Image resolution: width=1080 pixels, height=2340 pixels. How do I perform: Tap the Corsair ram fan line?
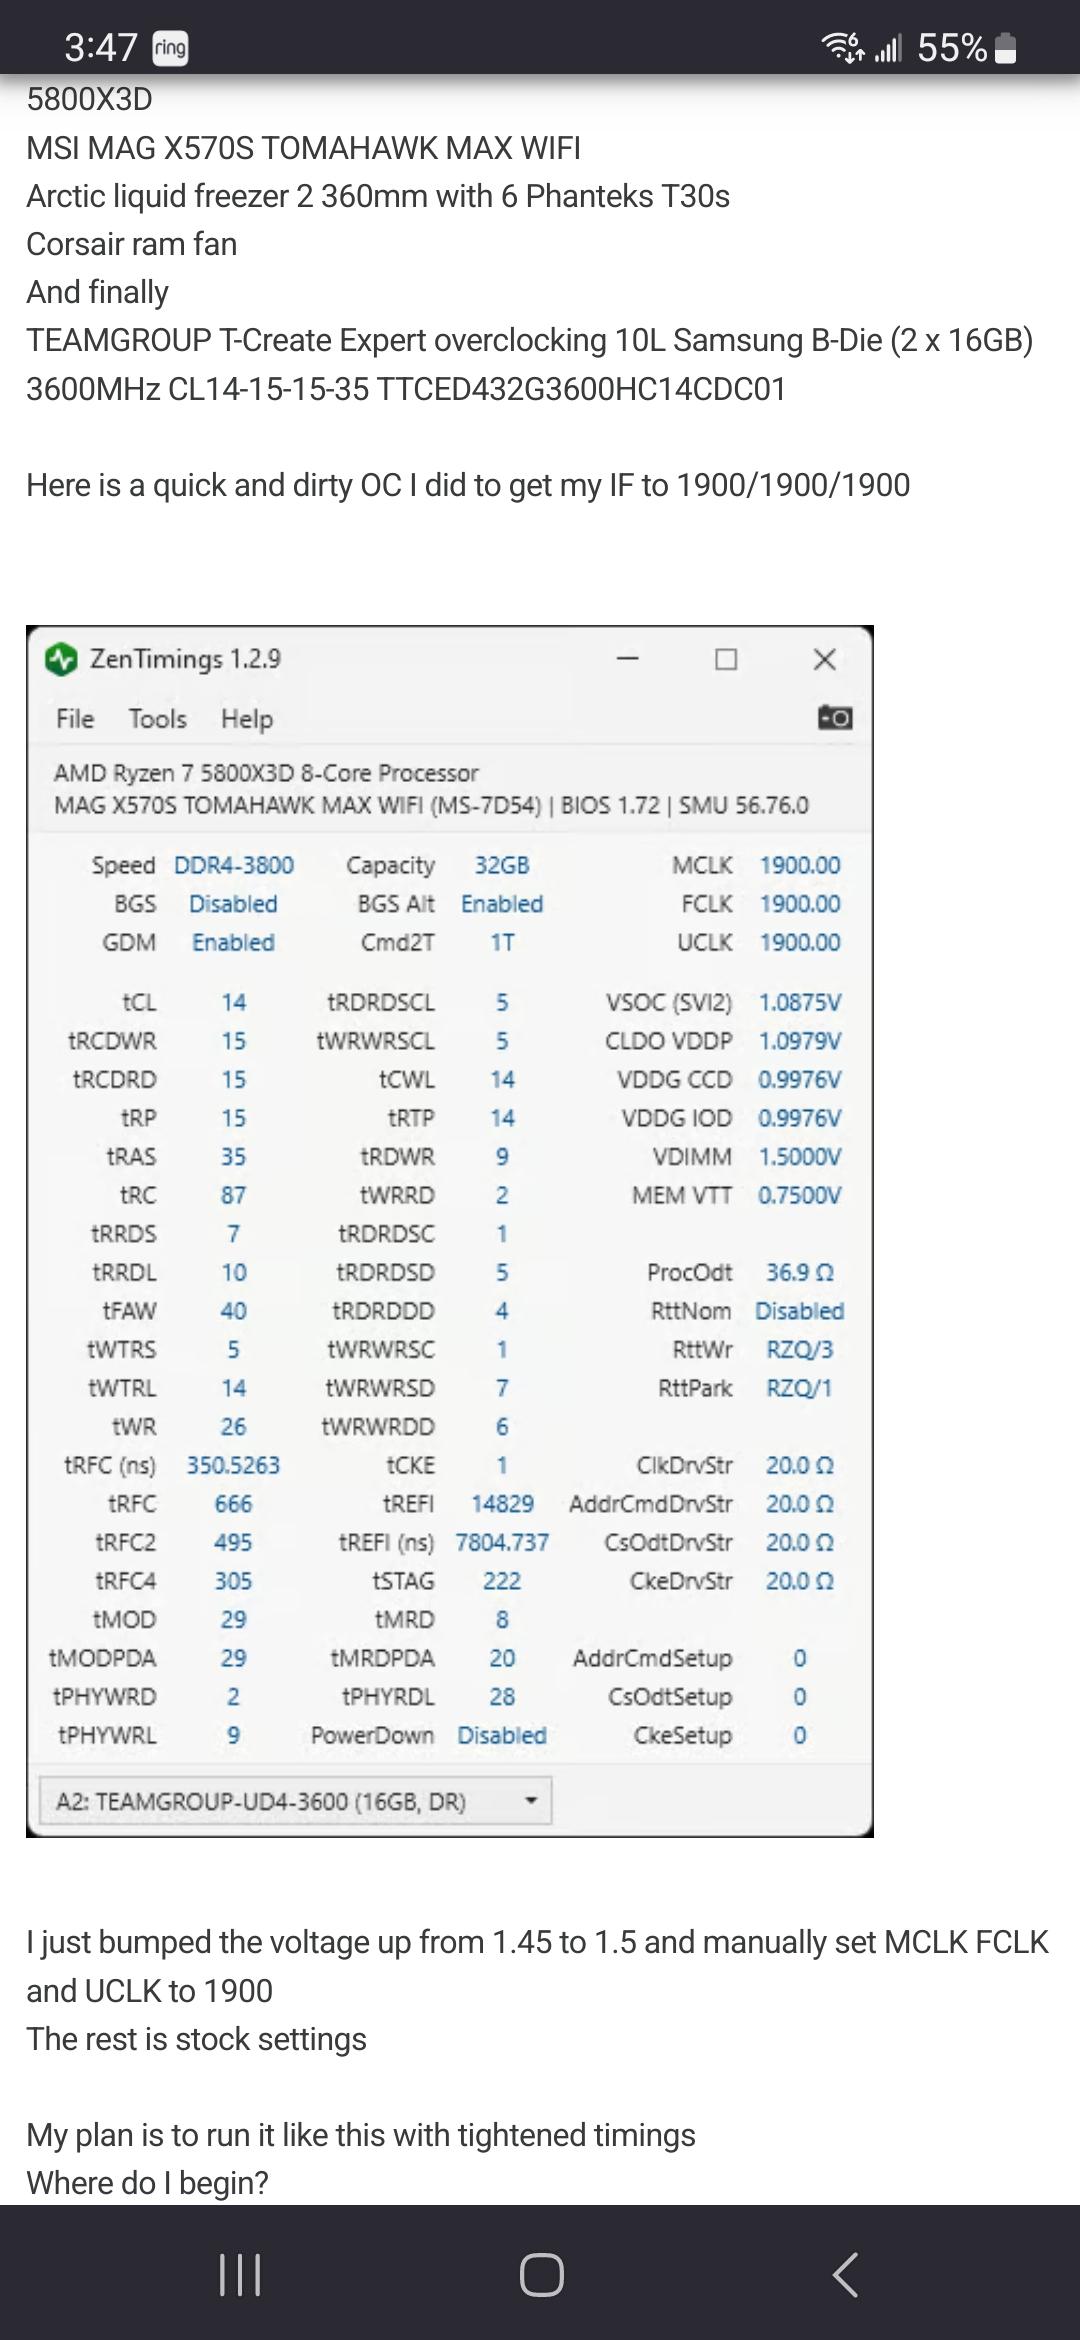(x=131, y=244)
